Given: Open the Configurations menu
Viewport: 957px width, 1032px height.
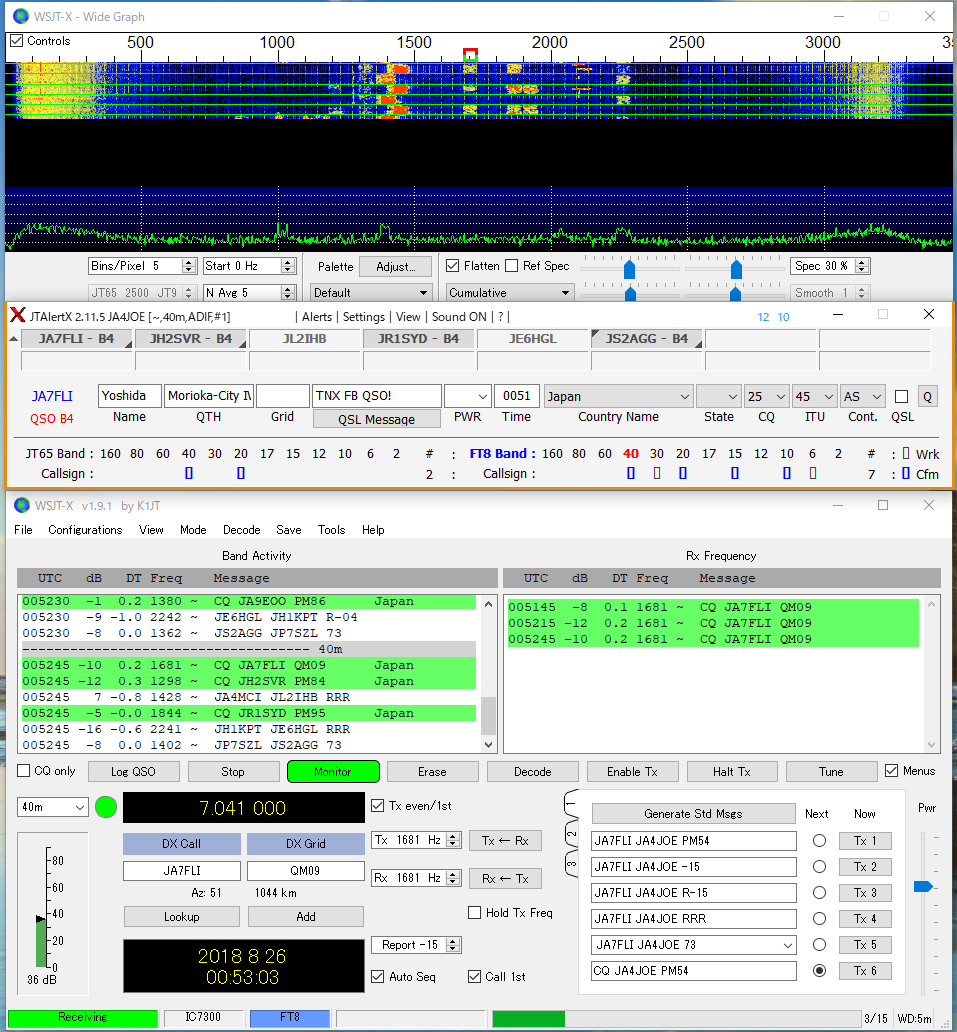Looking at the screenshot, I should pyautogui.click(x=85, y=530).
